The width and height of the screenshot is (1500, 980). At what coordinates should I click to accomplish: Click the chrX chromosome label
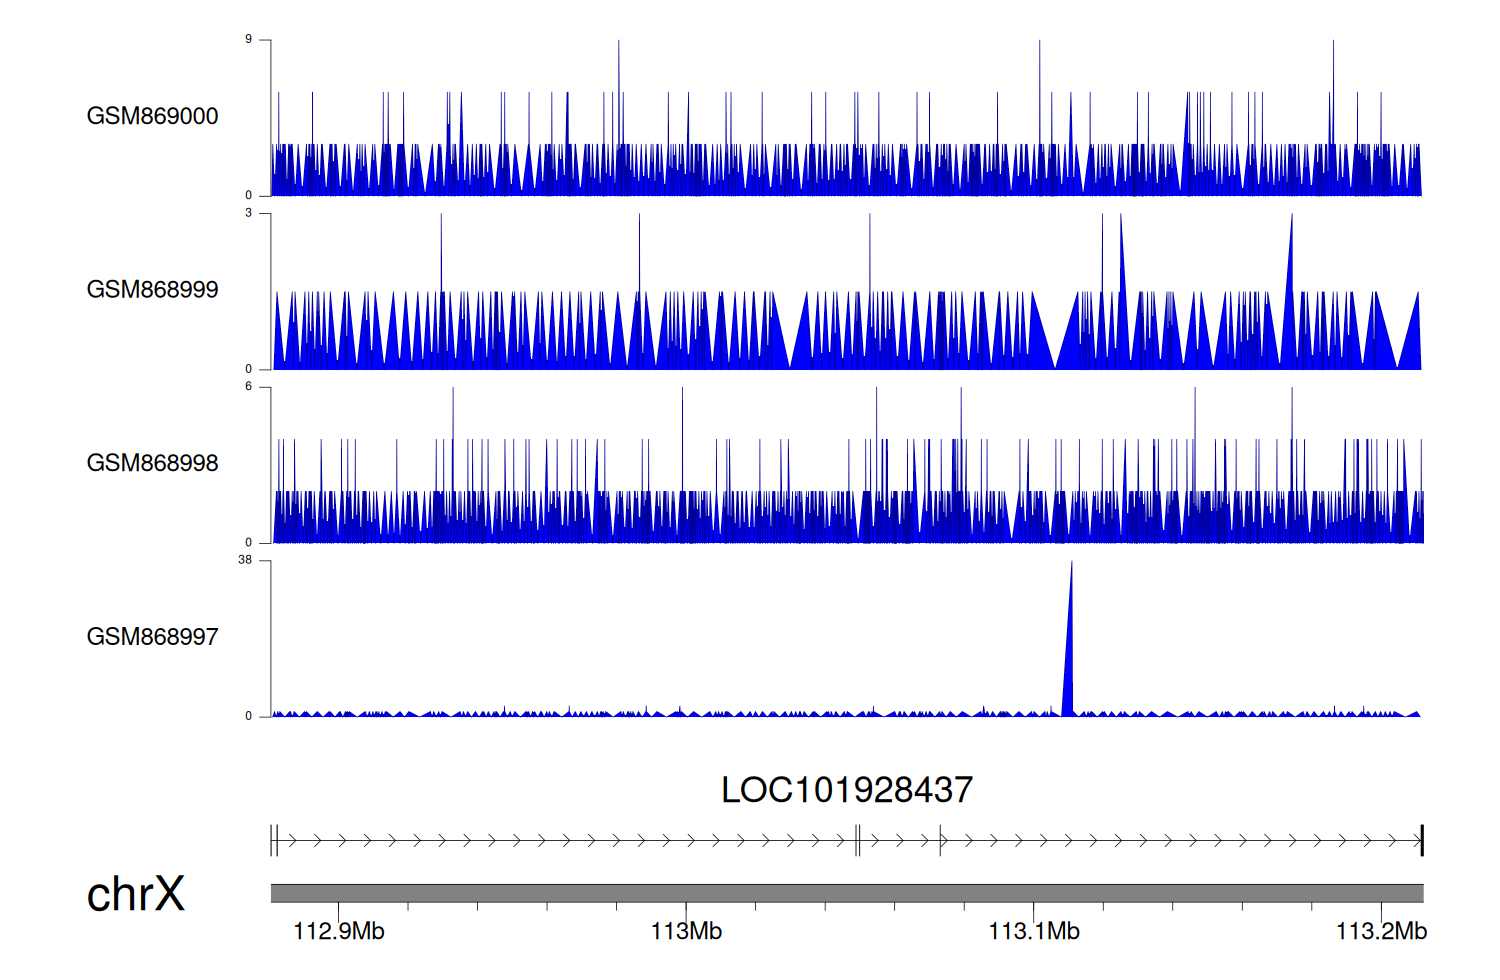point(136,894)
